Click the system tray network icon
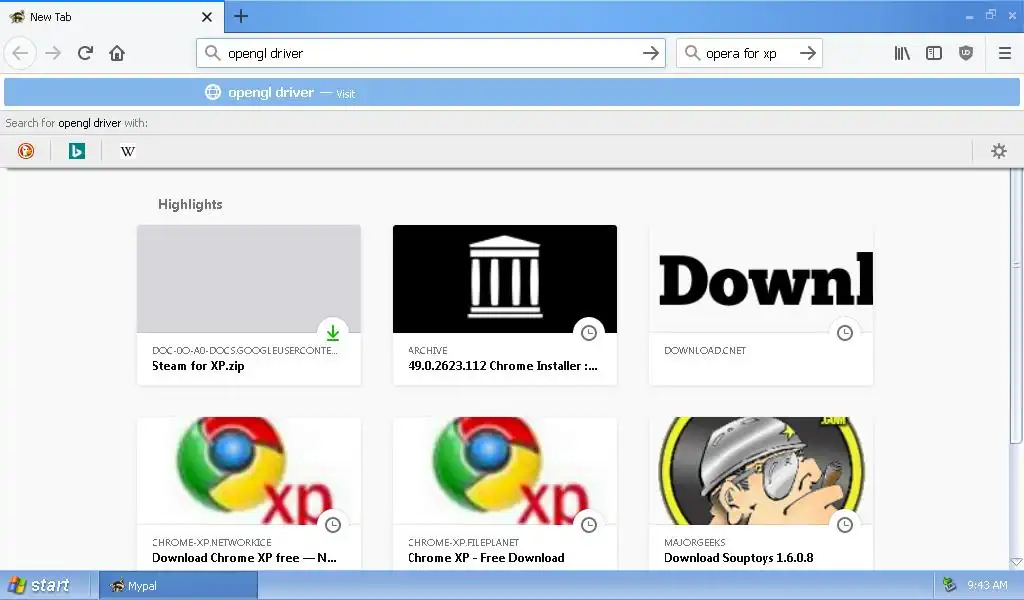 pos(950,585)
